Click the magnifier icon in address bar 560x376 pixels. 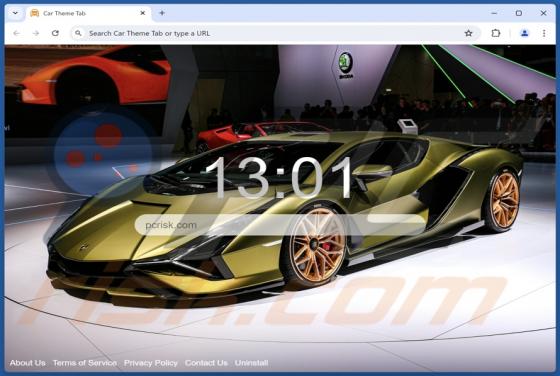78,33
